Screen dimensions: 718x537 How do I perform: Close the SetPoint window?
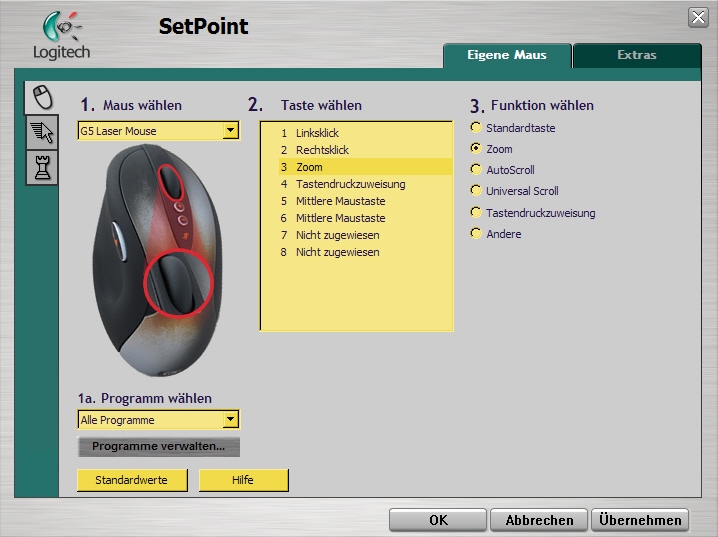click(x=698, y=17)
